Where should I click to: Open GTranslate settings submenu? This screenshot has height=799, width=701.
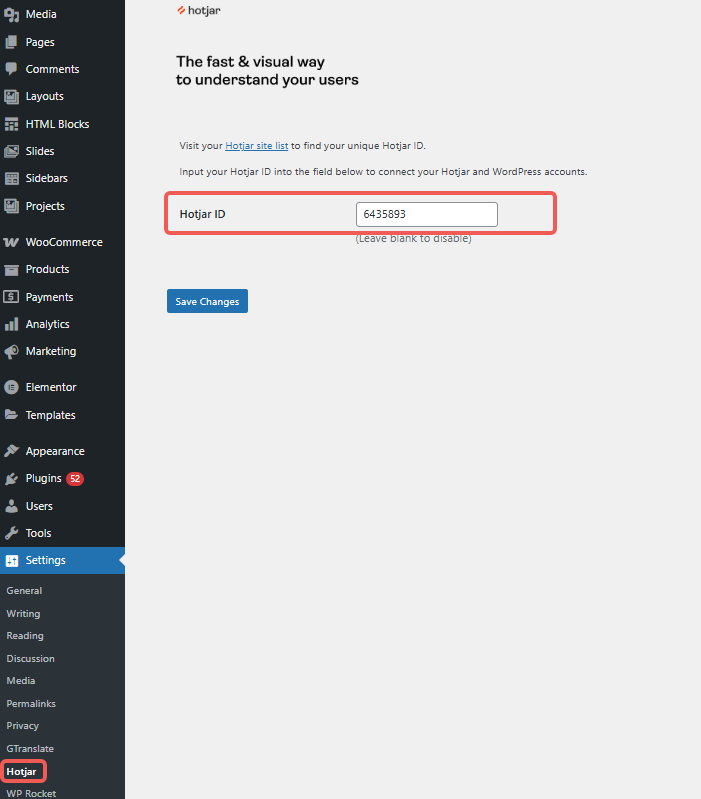click(x=30, y=749)
